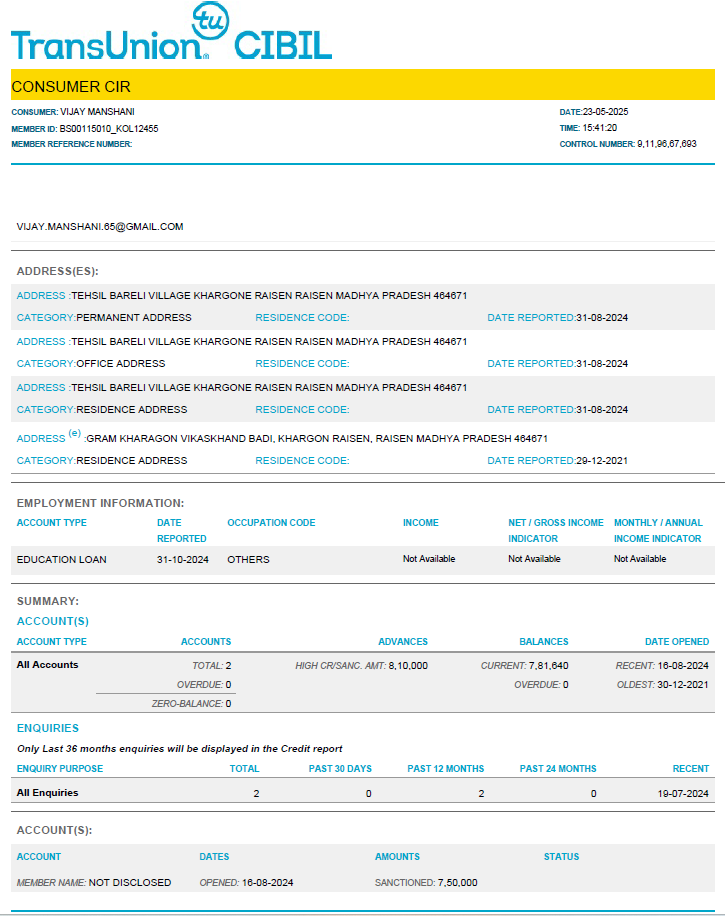Screen dimensions: 725x916
Task: Select the ADDRESS(ES) section heading
Action: 57,271
